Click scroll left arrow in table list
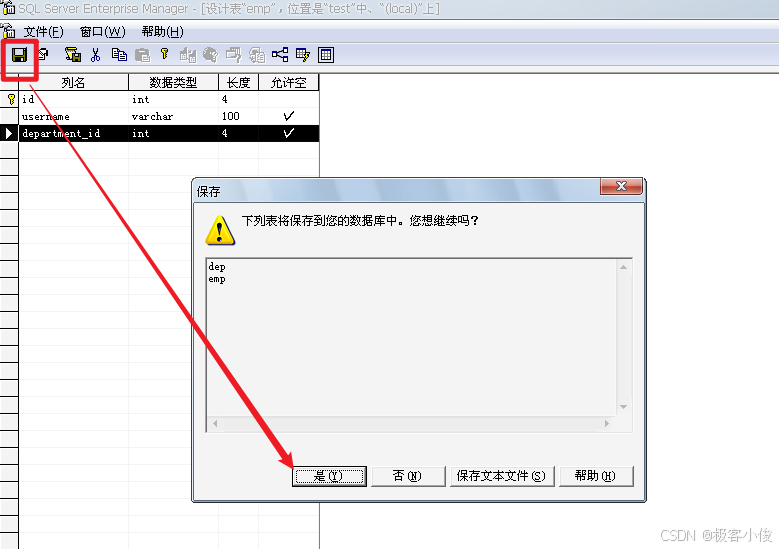This screenshot has height=549, width=779. (x=215, y=423)
